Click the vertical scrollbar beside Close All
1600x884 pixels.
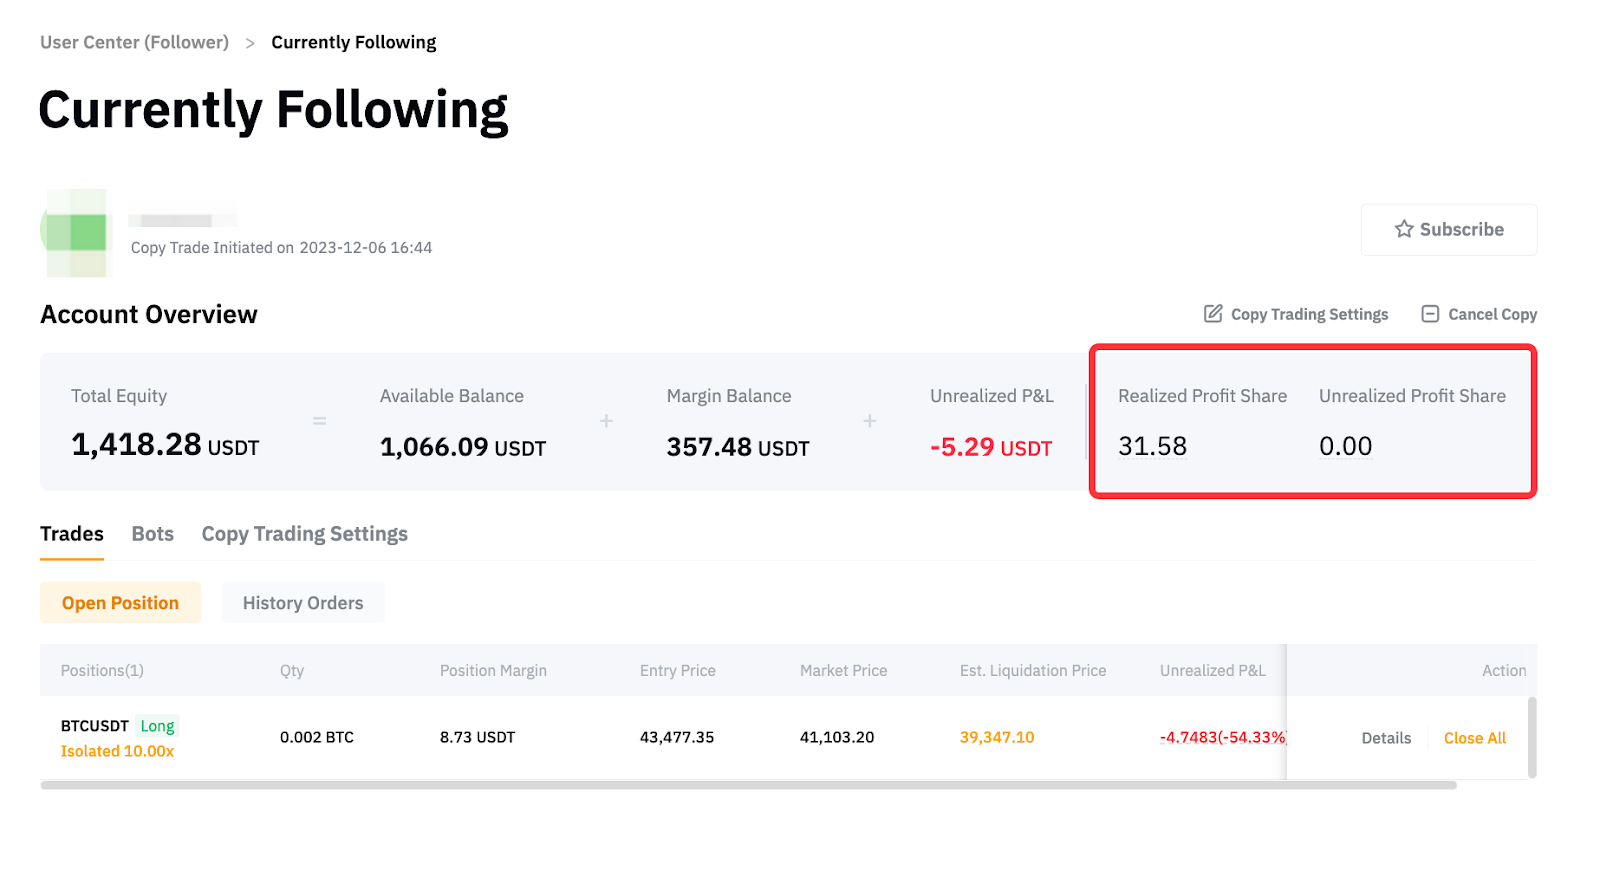pos(1532,737)
